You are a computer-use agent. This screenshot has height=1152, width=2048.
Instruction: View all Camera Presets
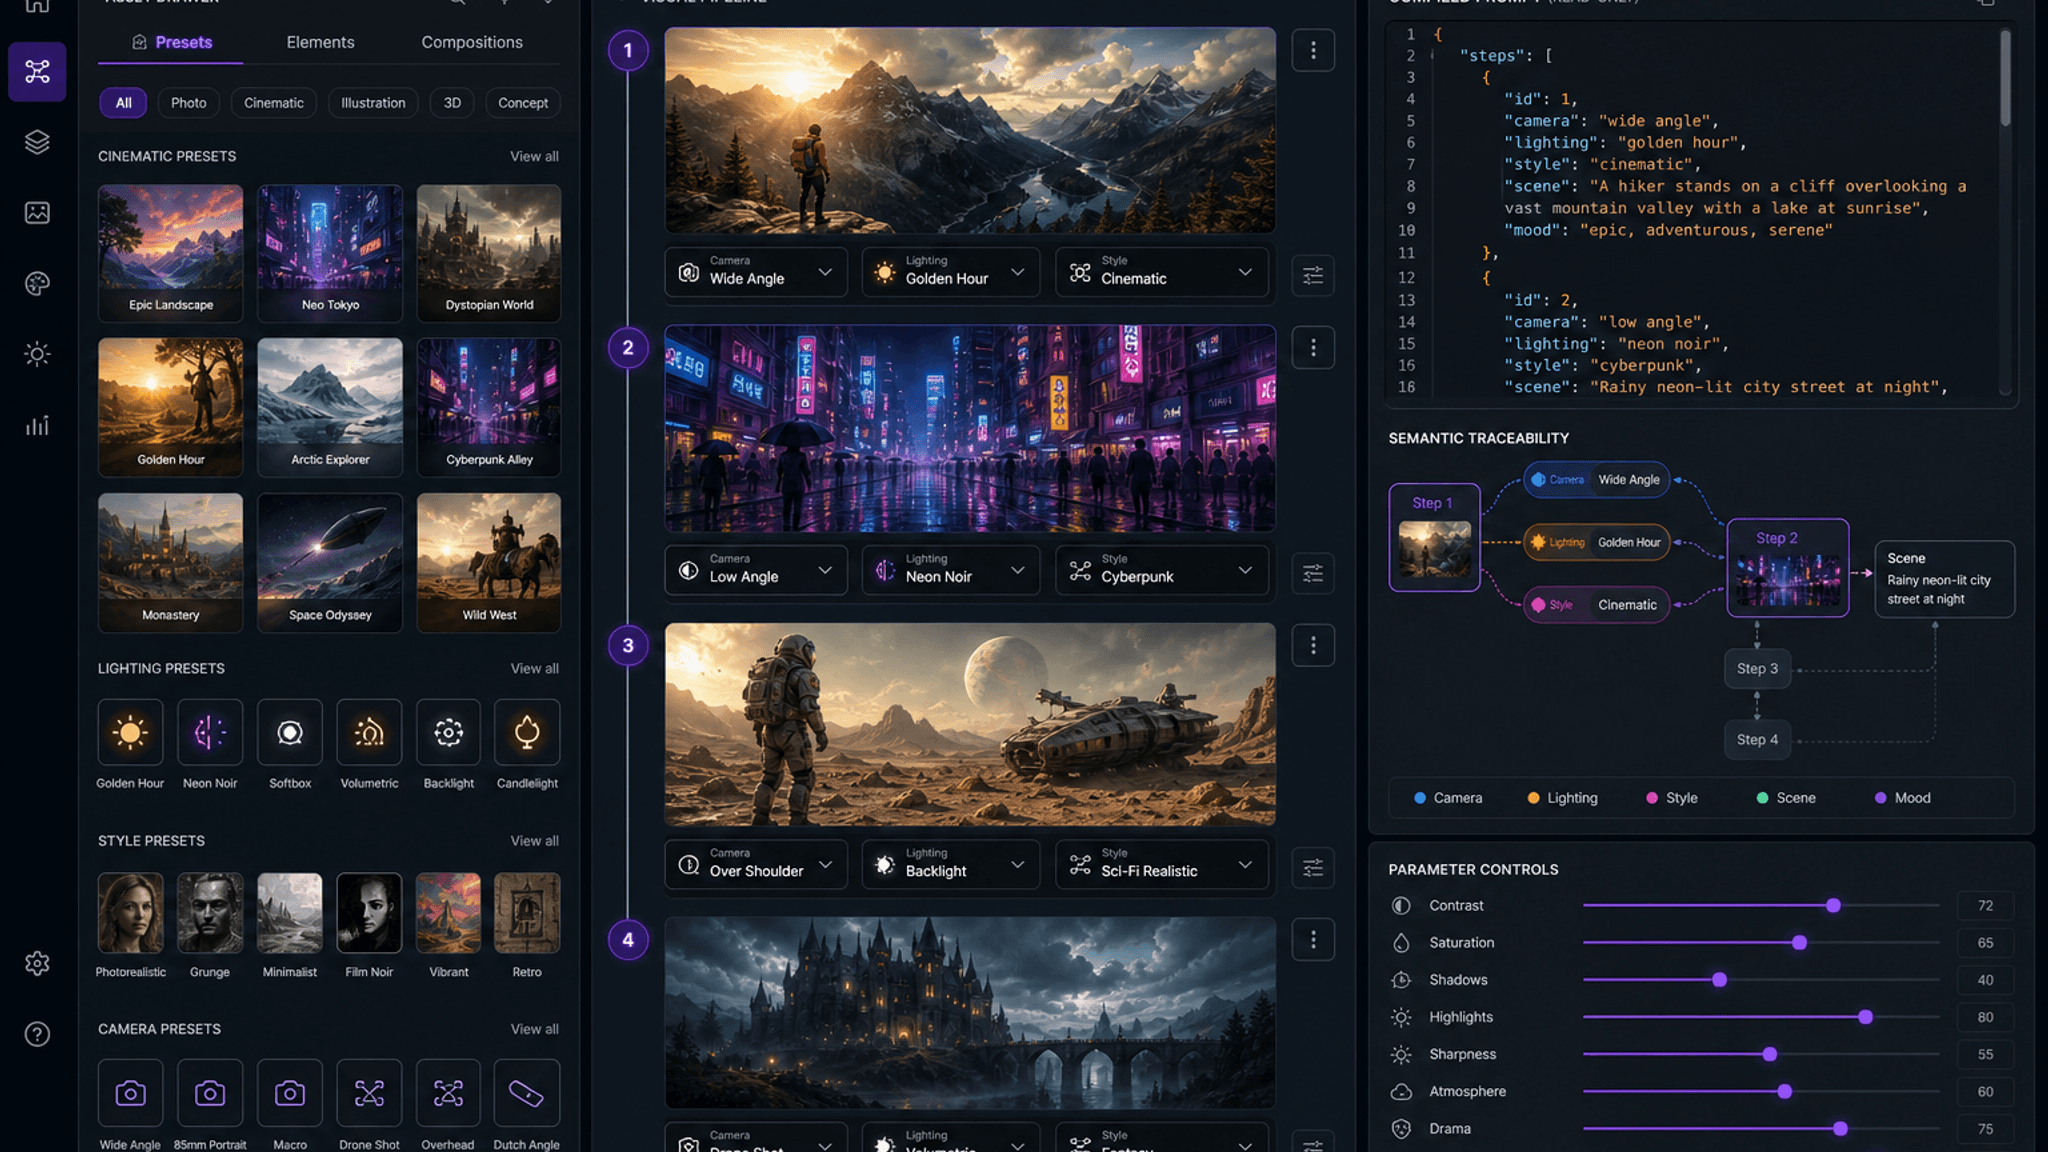coord(534,1029)
